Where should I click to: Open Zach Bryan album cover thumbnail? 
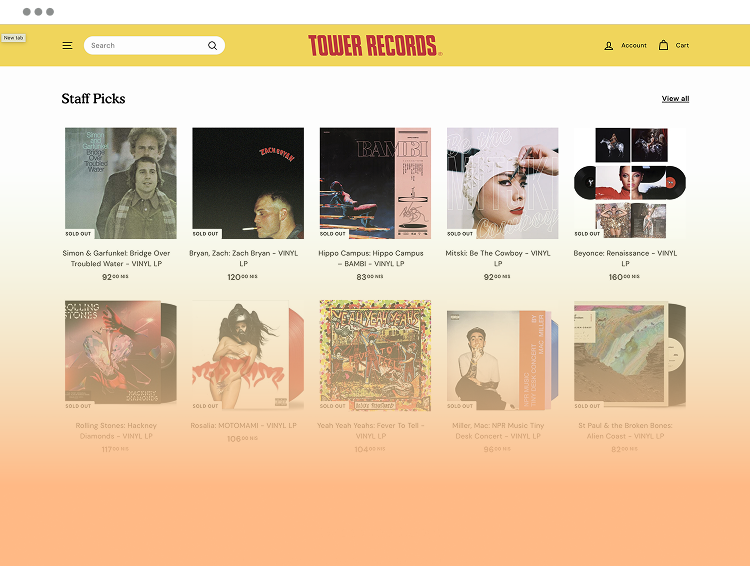coord(248,183)
